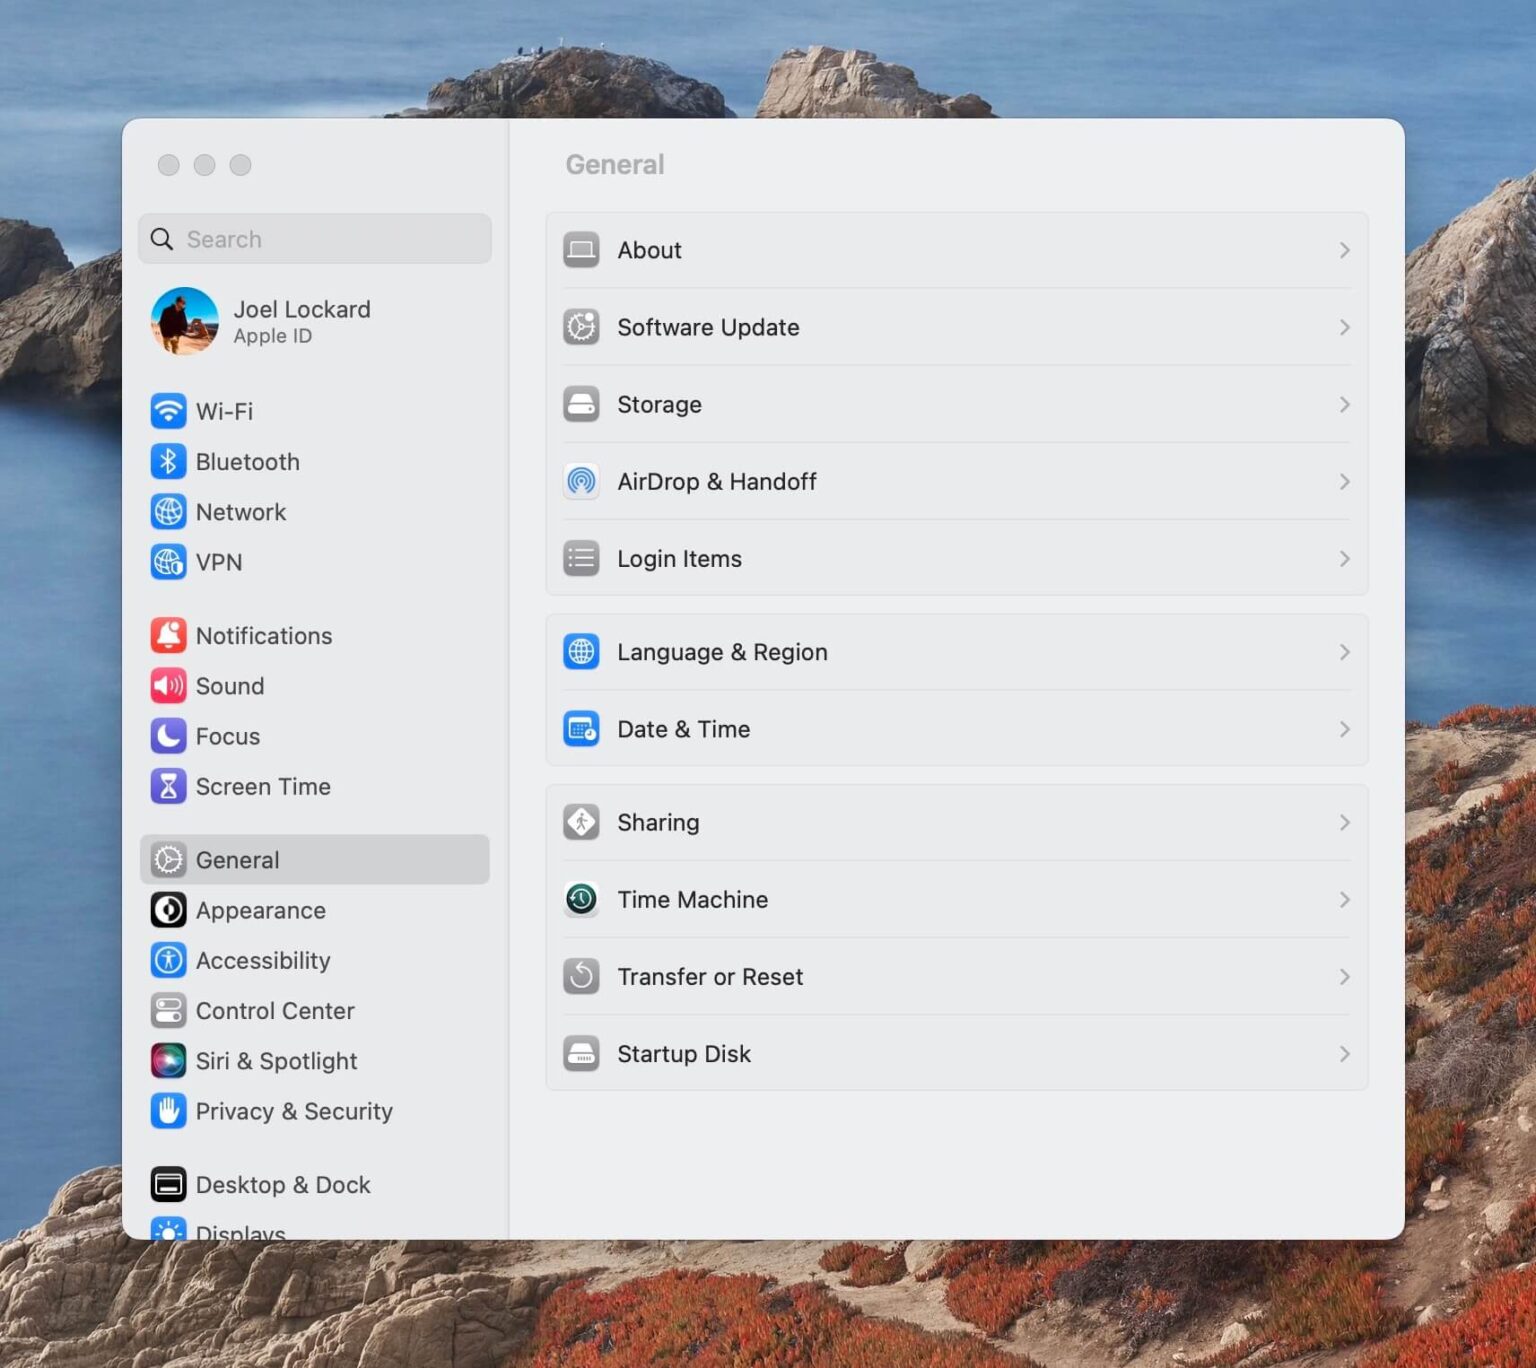Click the Network globe icon

(x=168, y=512)
